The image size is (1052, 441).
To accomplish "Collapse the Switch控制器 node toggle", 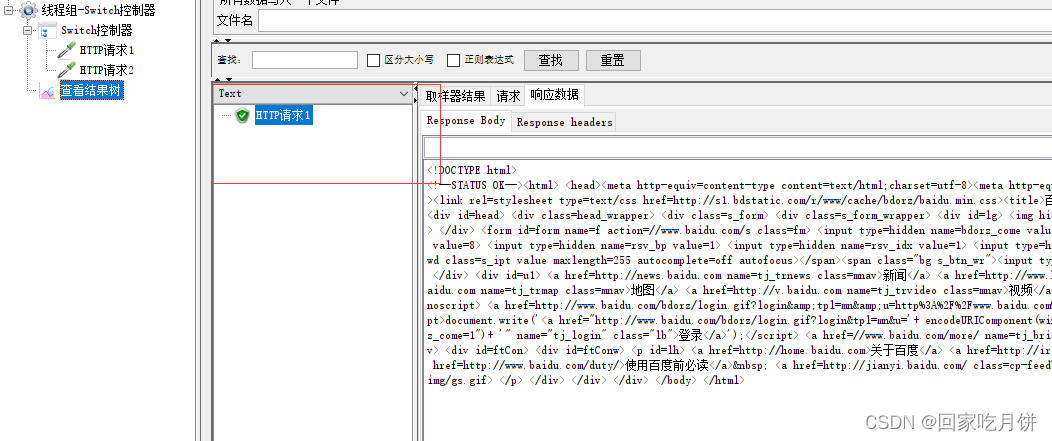I will pyautogui.click(x=28, y=30).
